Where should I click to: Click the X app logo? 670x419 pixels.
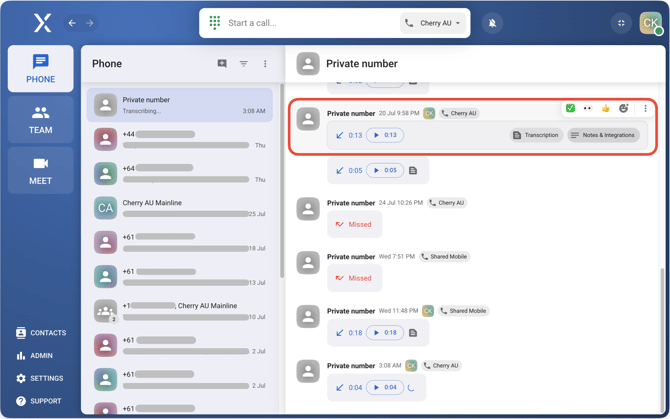42,23
